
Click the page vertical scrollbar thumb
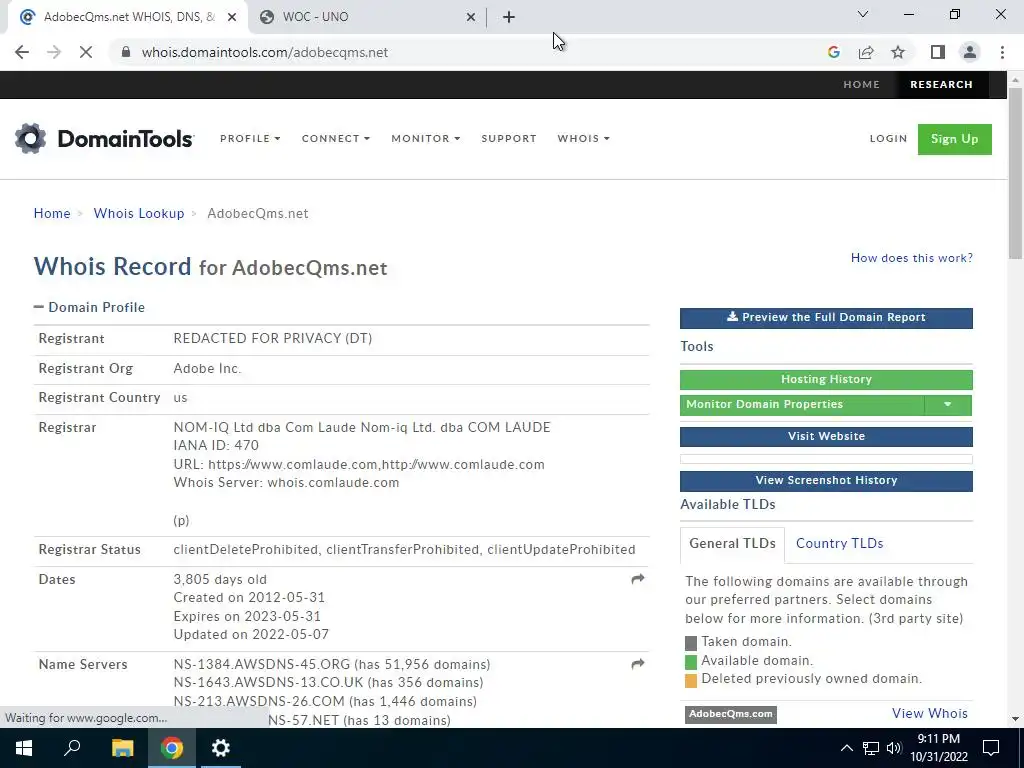click(x=1015, y=173)
